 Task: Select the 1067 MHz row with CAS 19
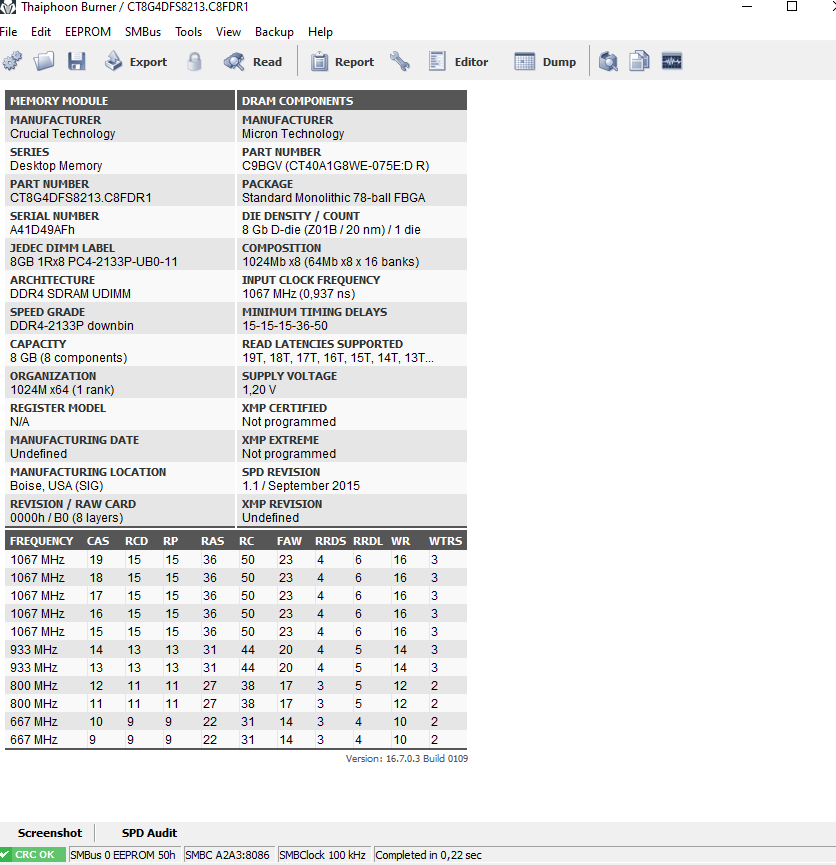pos(236,560)
